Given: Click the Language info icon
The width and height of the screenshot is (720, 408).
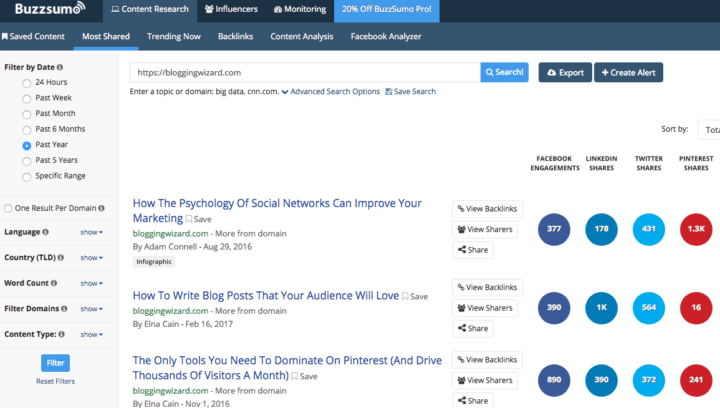Looking at the screenshot, I should (x=45, y=232).
